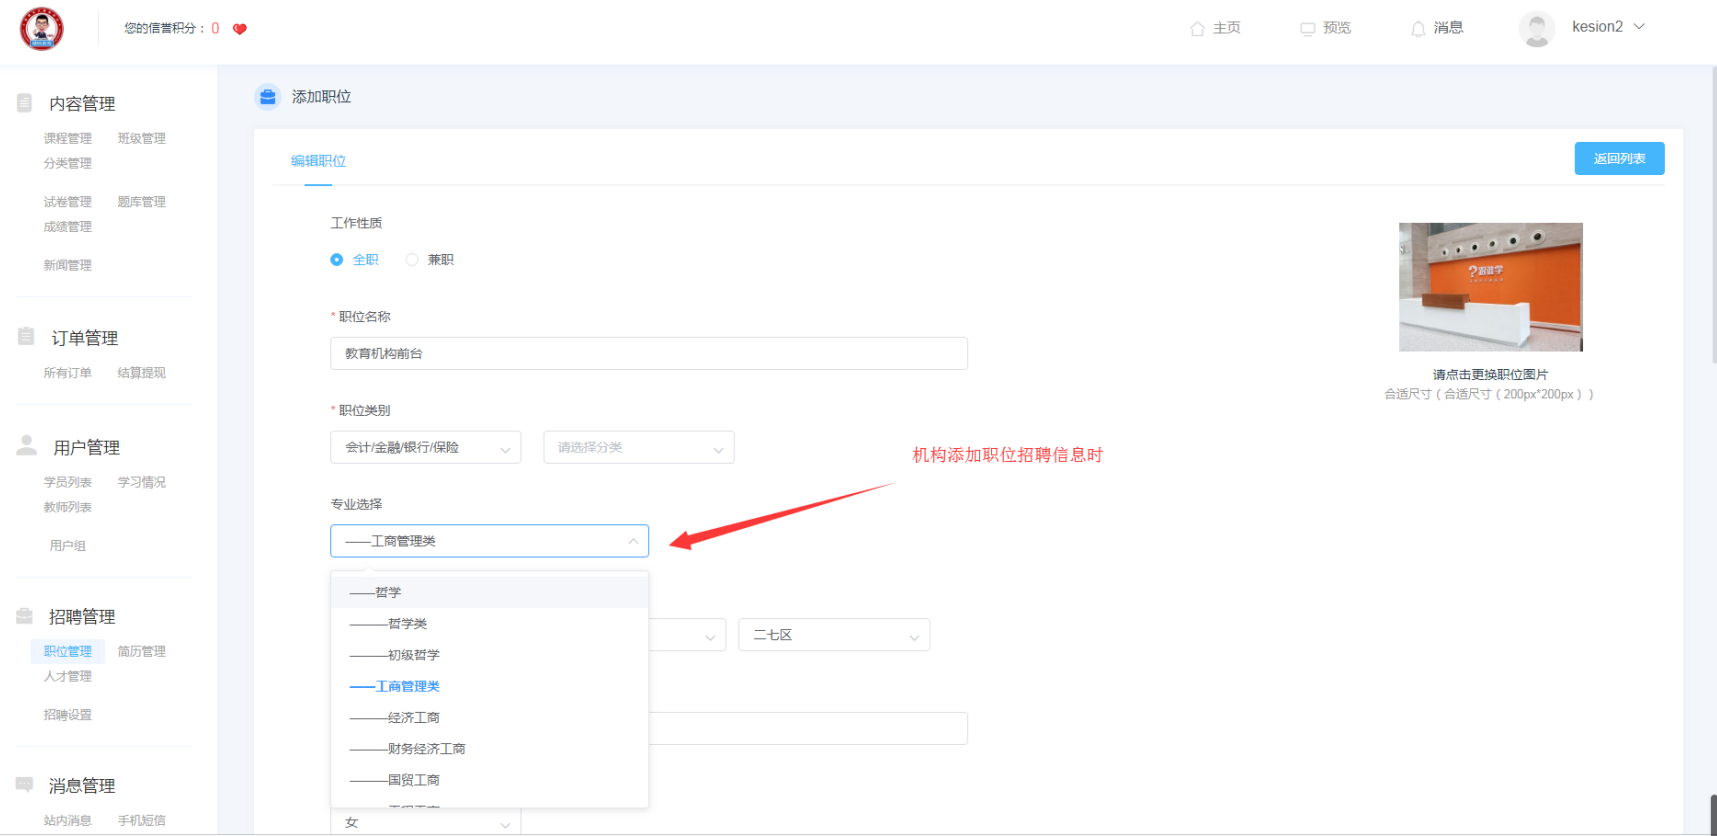Open the 消息 bell notification icon
This screenshot has width=1717, height=836.
(1418, 29)
